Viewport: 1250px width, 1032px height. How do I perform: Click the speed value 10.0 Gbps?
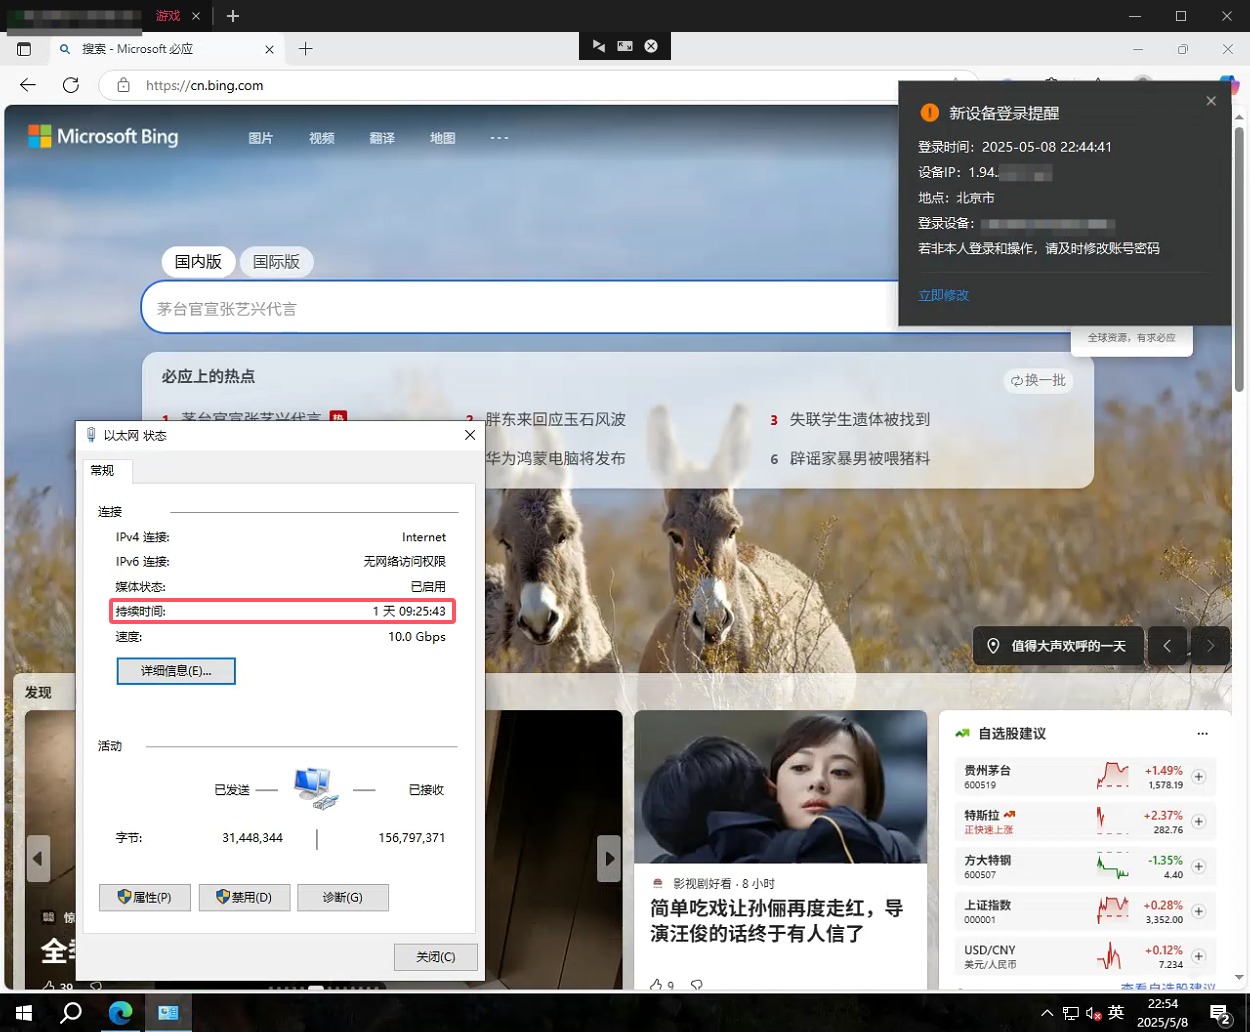pyautogui.click(x=417, y=637)
